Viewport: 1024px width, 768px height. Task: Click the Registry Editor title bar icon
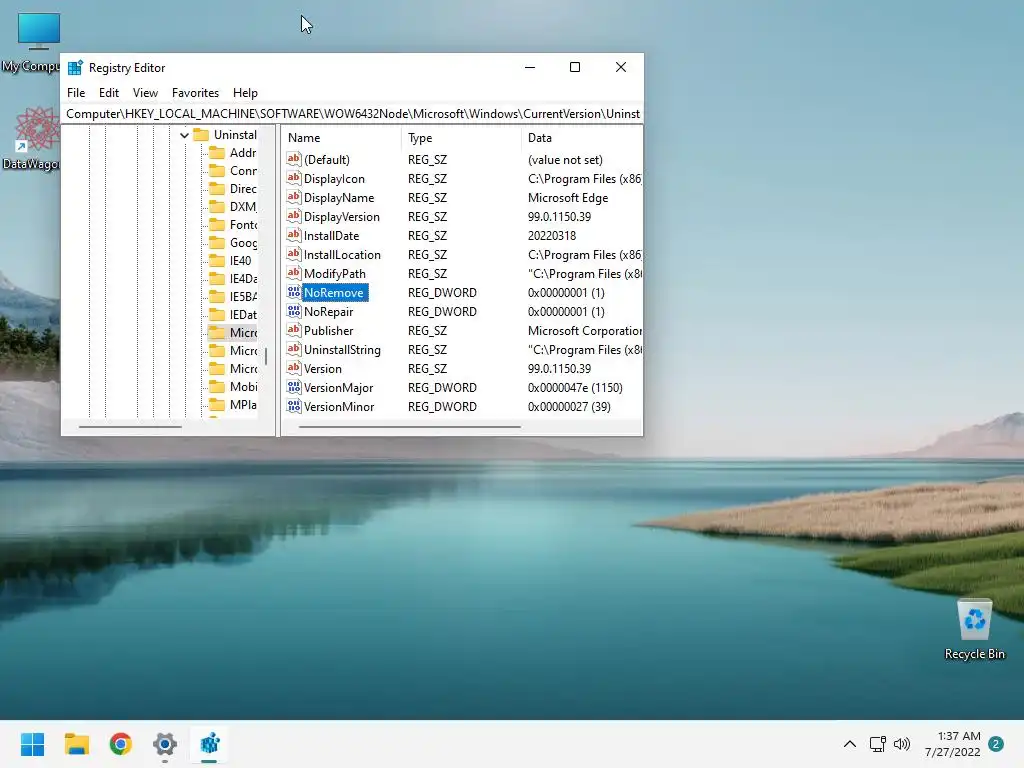(x=75, y=68)
